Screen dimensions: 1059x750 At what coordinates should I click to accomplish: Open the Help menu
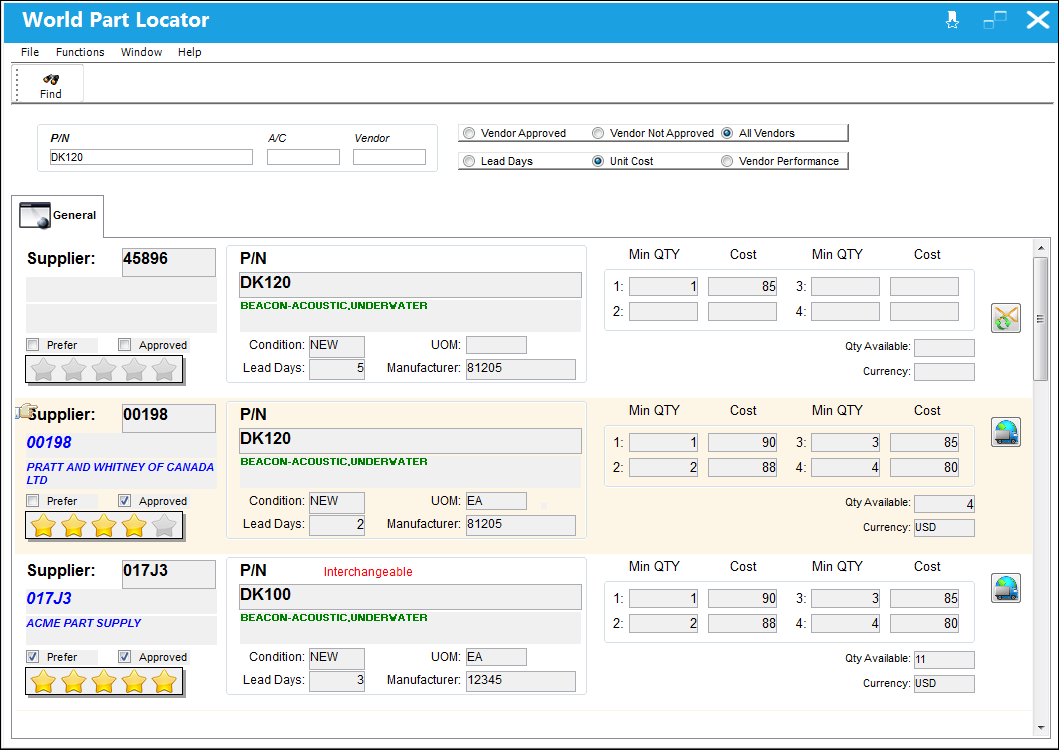(x=190, y=52)
